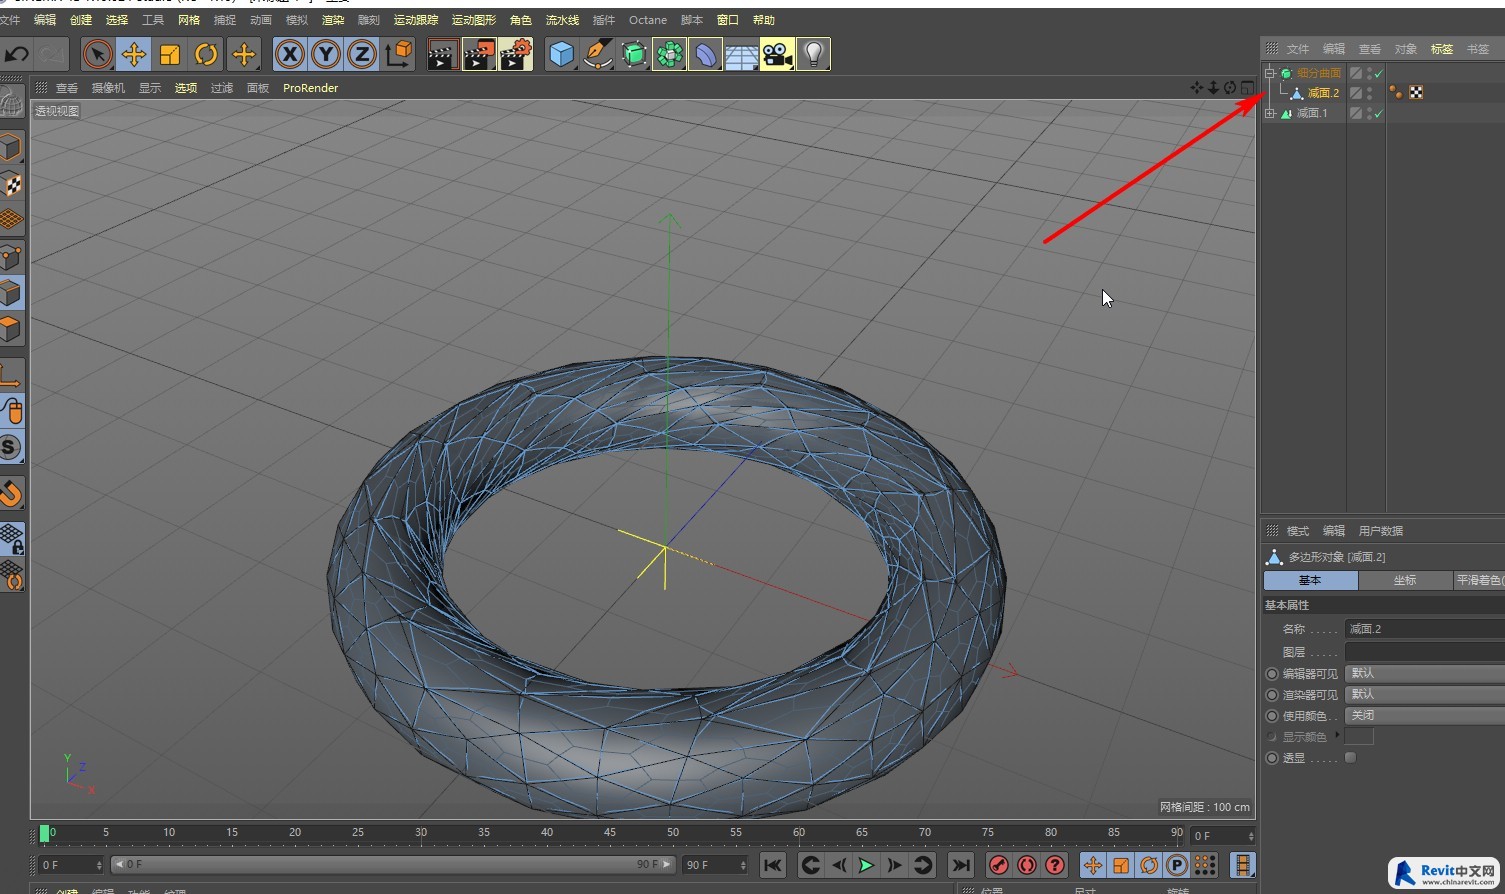The height and width of the screenshot is (894, 1505).
Task: Enable Points mode in left toolbar
Action: pyautogui.click(x=11, y=257)
